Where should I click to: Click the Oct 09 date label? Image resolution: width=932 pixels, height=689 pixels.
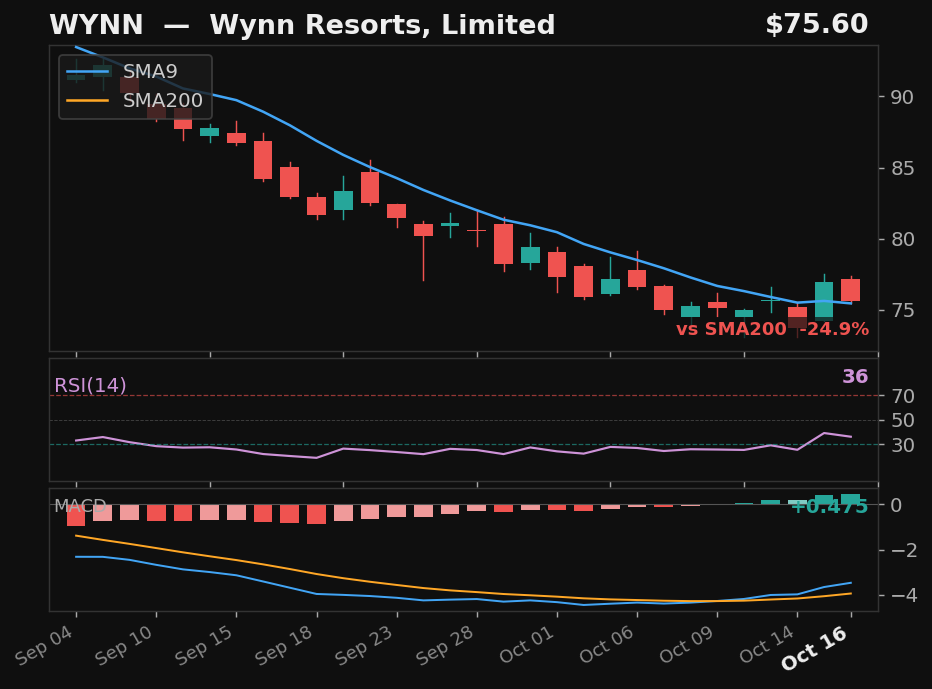[x=687, y=644]
